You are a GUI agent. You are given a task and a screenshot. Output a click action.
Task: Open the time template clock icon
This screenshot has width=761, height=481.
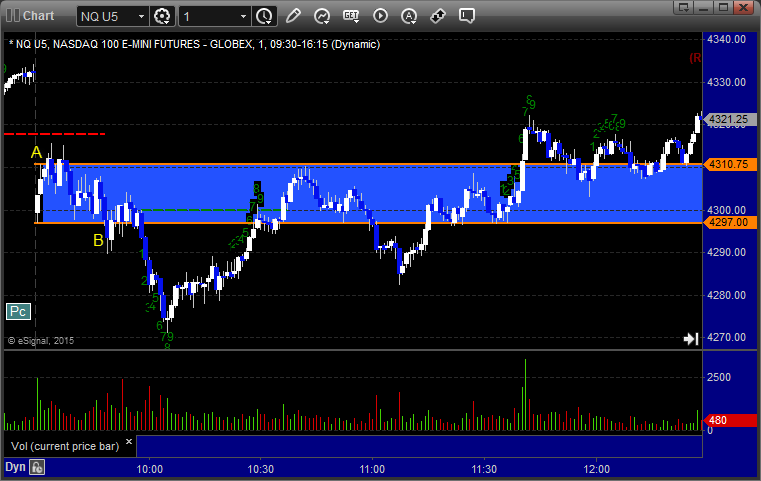point(265,16)
